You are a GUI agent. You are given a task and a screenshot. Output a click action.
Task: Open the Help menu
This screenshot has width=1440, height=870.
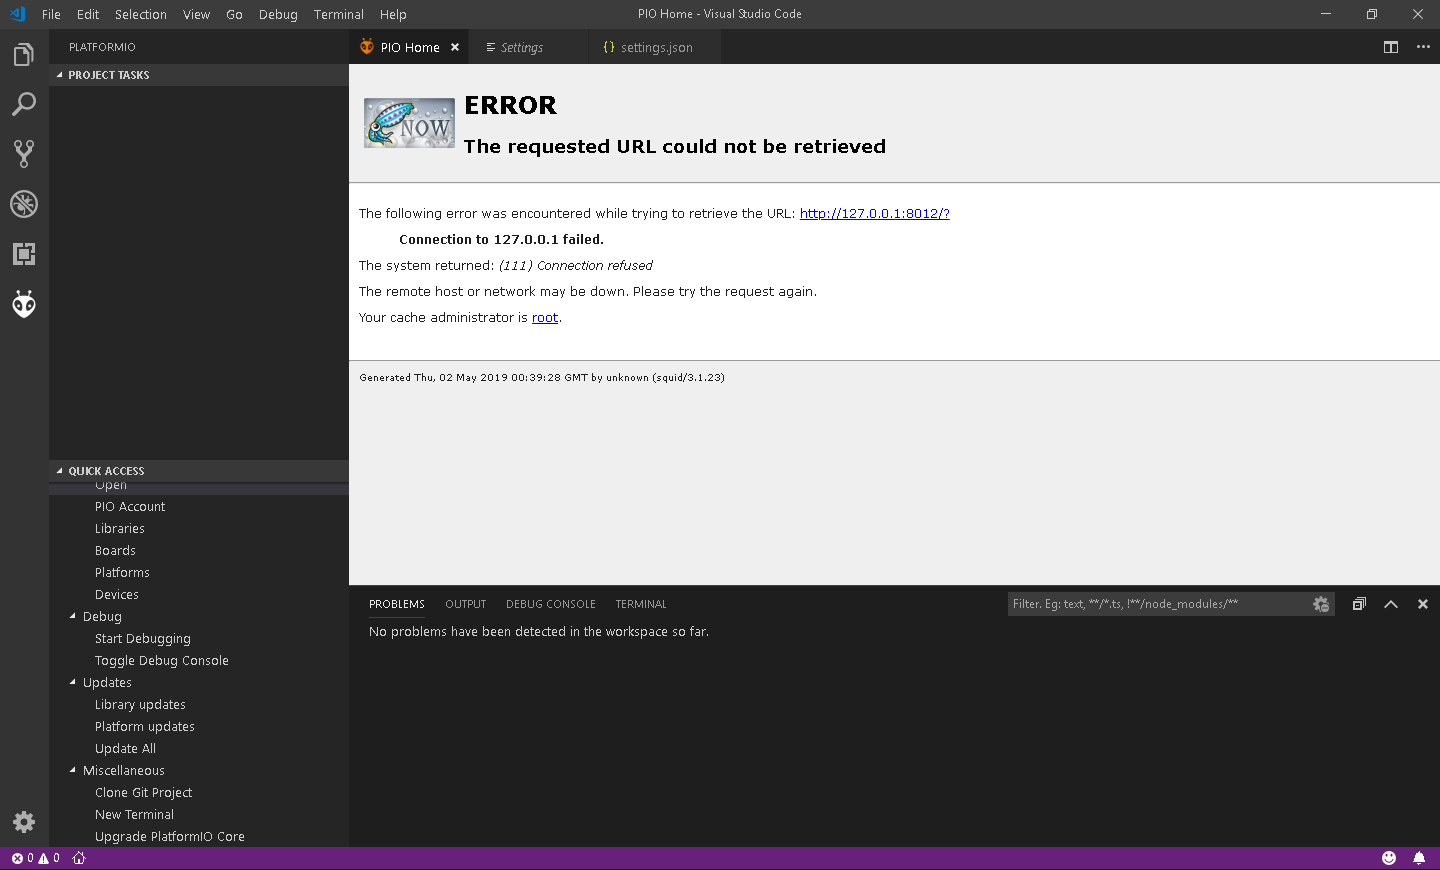393,14
